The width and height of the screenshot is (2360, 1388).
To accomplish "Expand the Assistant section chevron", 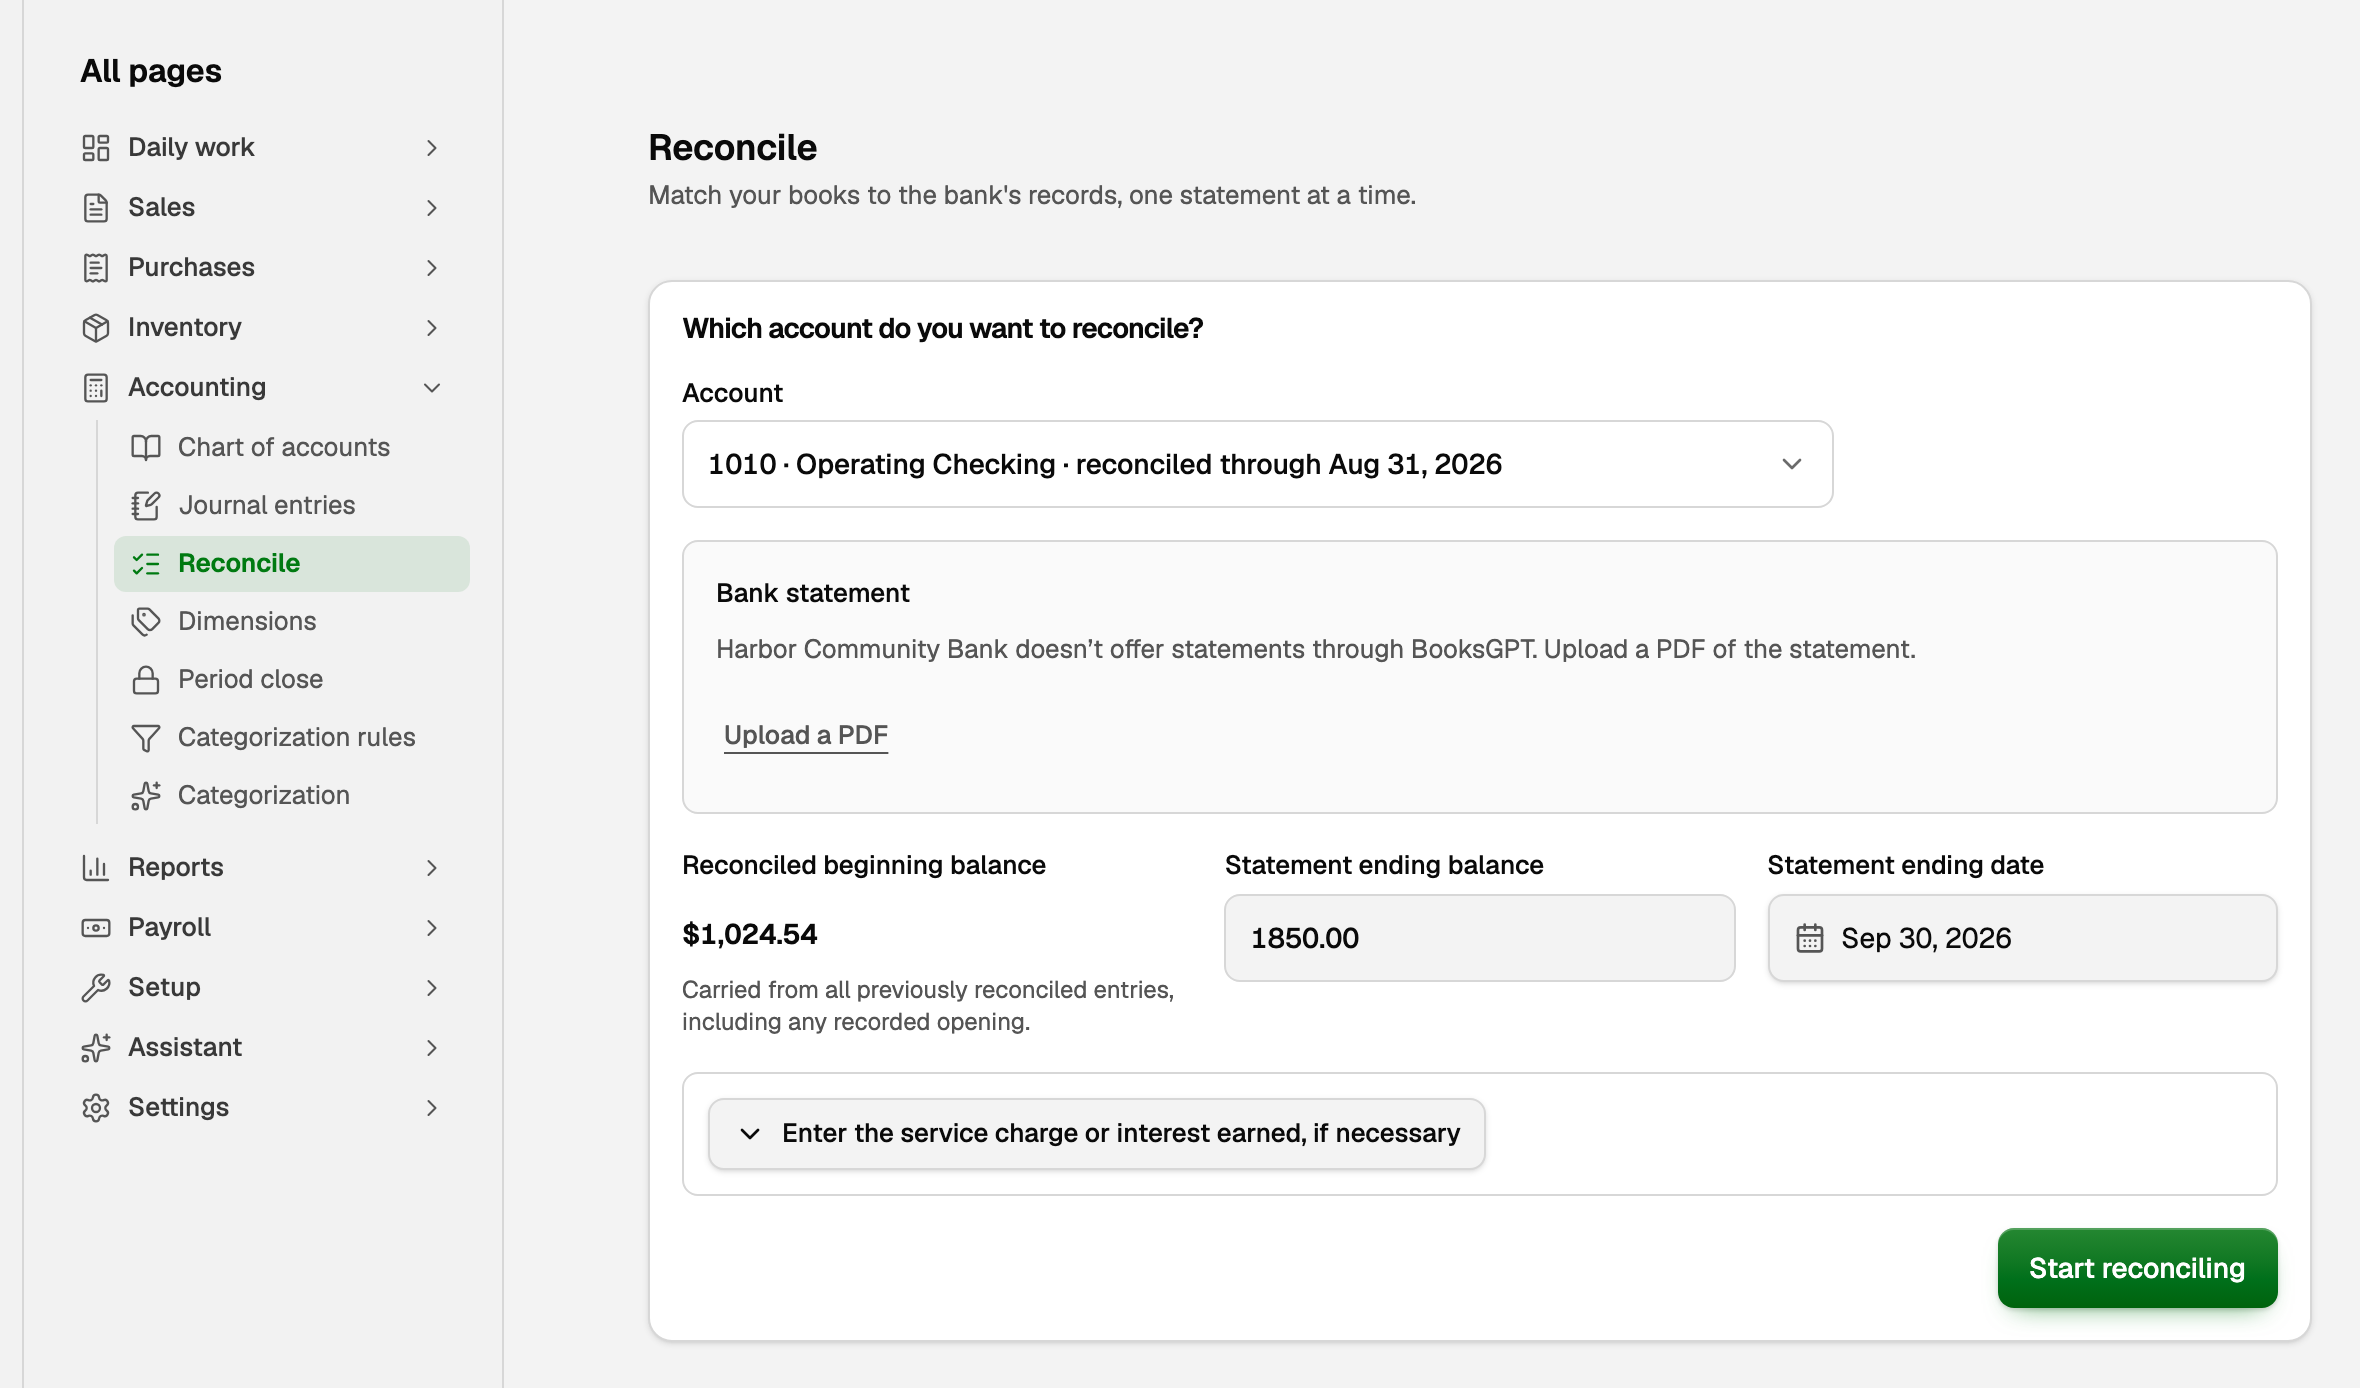I will tap(432, 1048).
